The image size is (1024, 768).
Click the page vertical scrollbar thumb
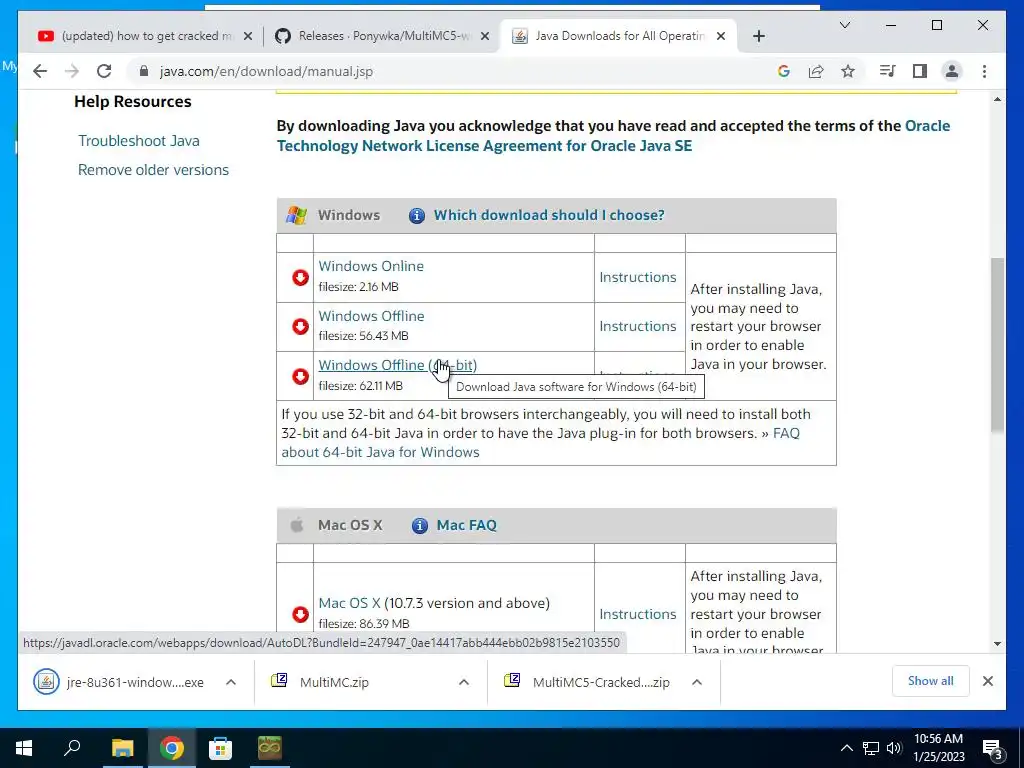(x=997, y=344)
